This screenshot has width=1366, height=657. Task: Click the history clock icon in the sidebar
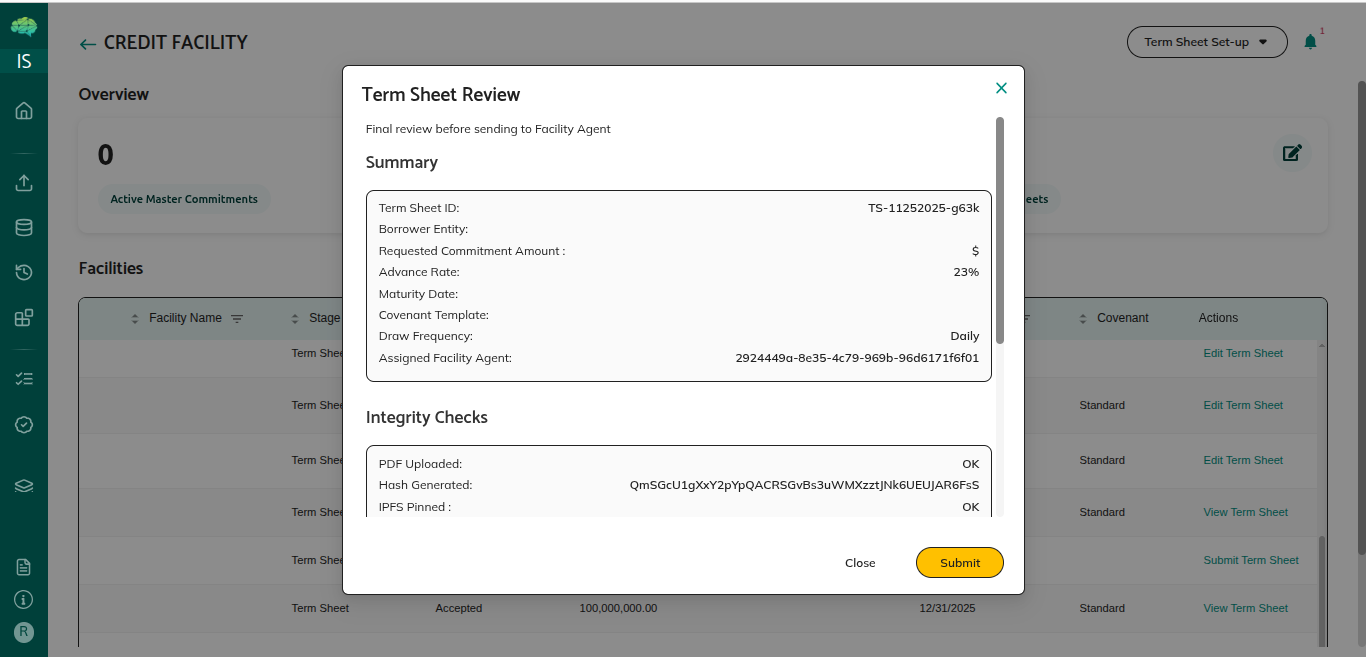(x=24, y=273)
